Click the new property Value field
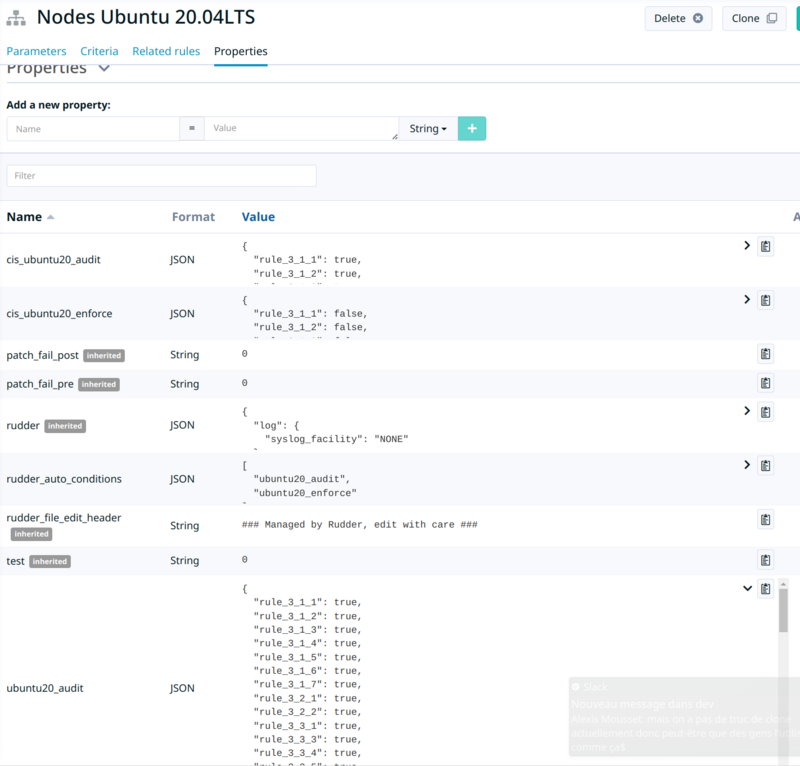This screenshot has height=766, width=800. coord(302,129)
